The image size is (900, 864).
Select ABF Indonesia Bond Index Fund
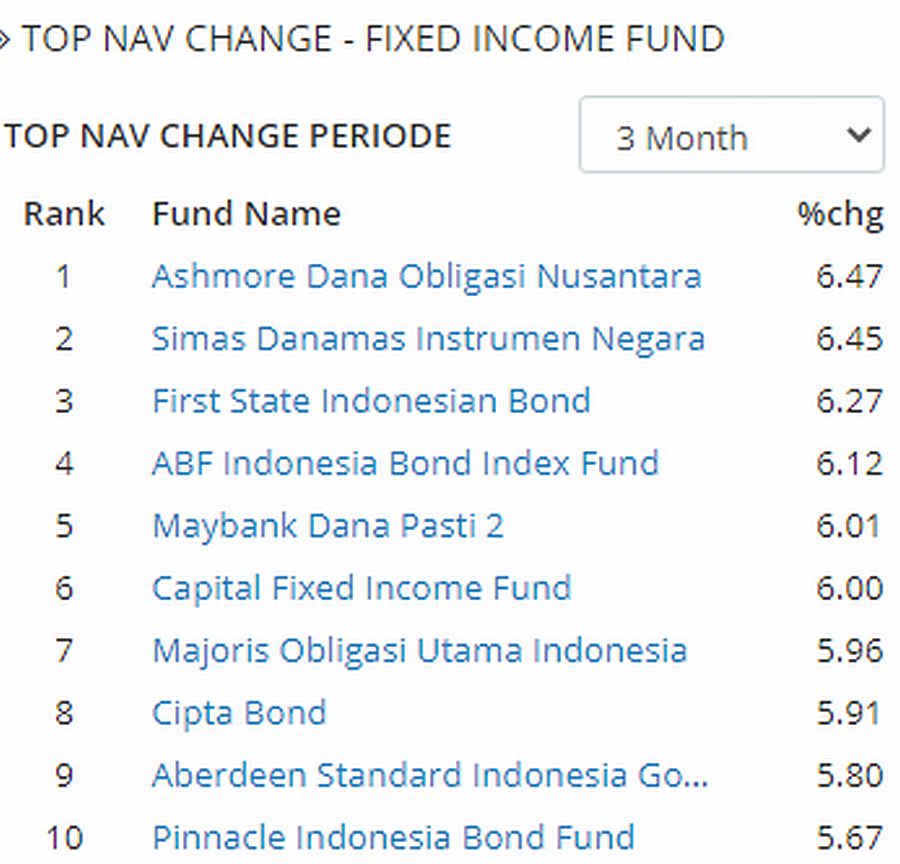pyautogui.click(x=405, y=463)
